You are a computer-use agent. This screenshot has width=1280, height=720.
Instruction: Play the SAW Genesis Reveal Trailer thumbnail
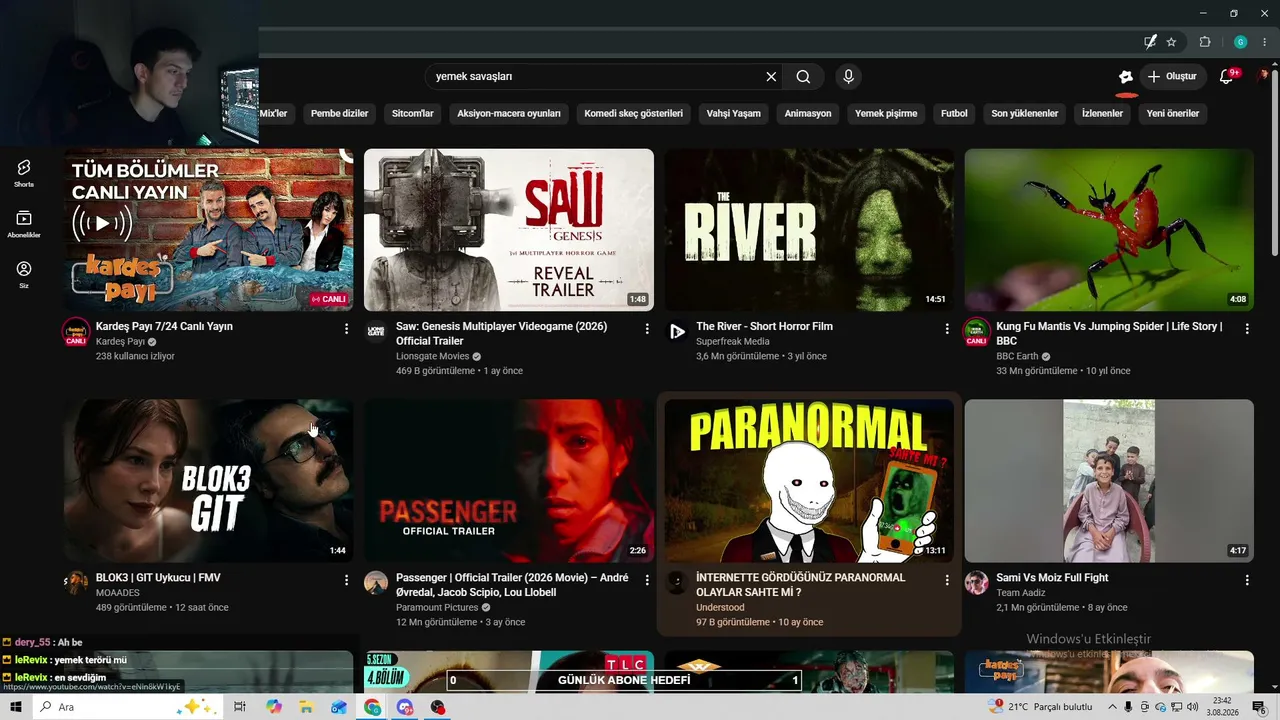click(509, 230)
